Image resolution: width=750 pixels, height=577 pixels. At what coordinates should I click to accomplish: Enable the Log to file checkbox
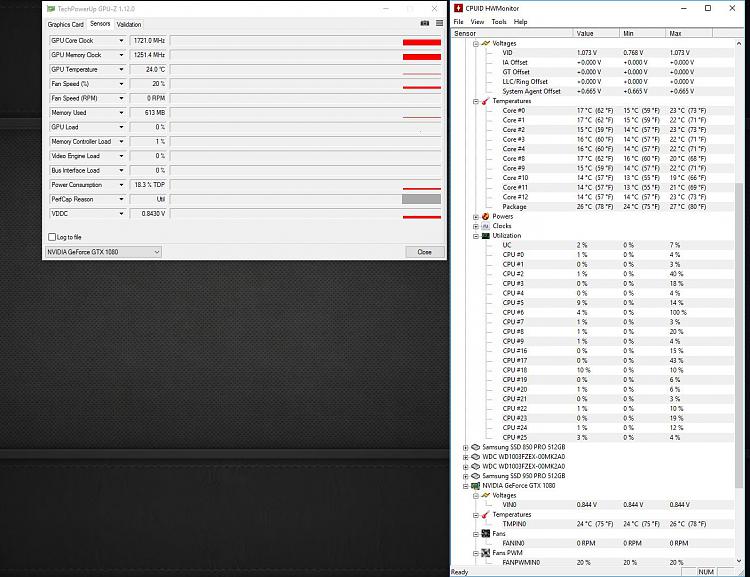[x=52, y=237]
